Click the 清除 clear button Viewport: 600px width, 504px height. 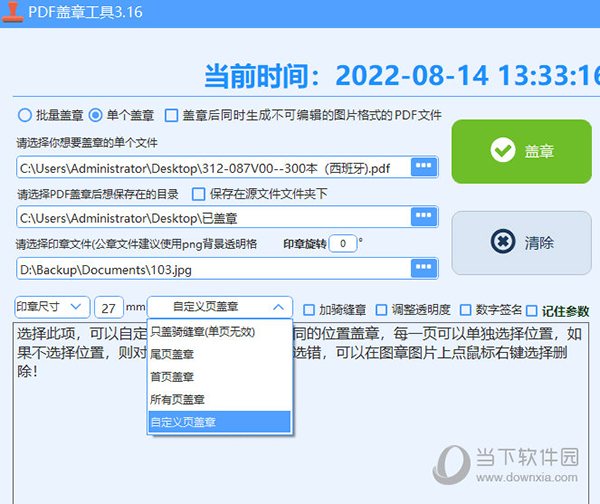pos(522,243)
